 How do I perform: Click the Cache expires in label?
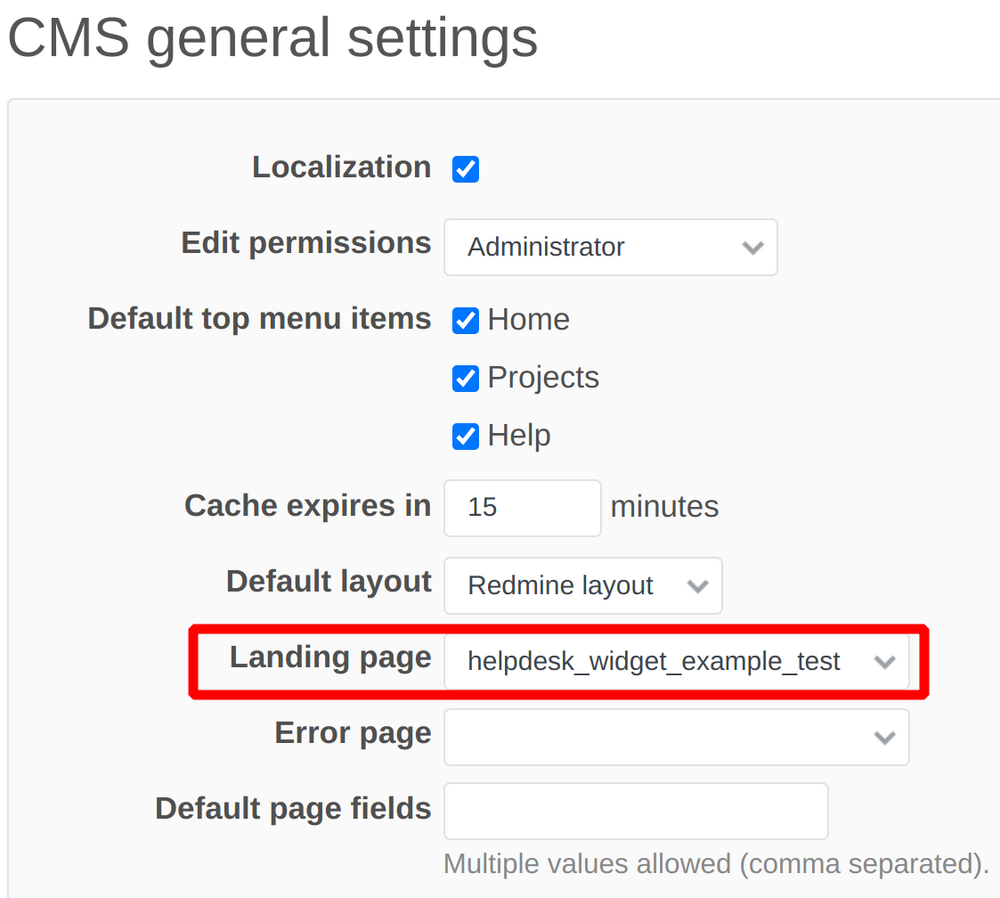307,505
